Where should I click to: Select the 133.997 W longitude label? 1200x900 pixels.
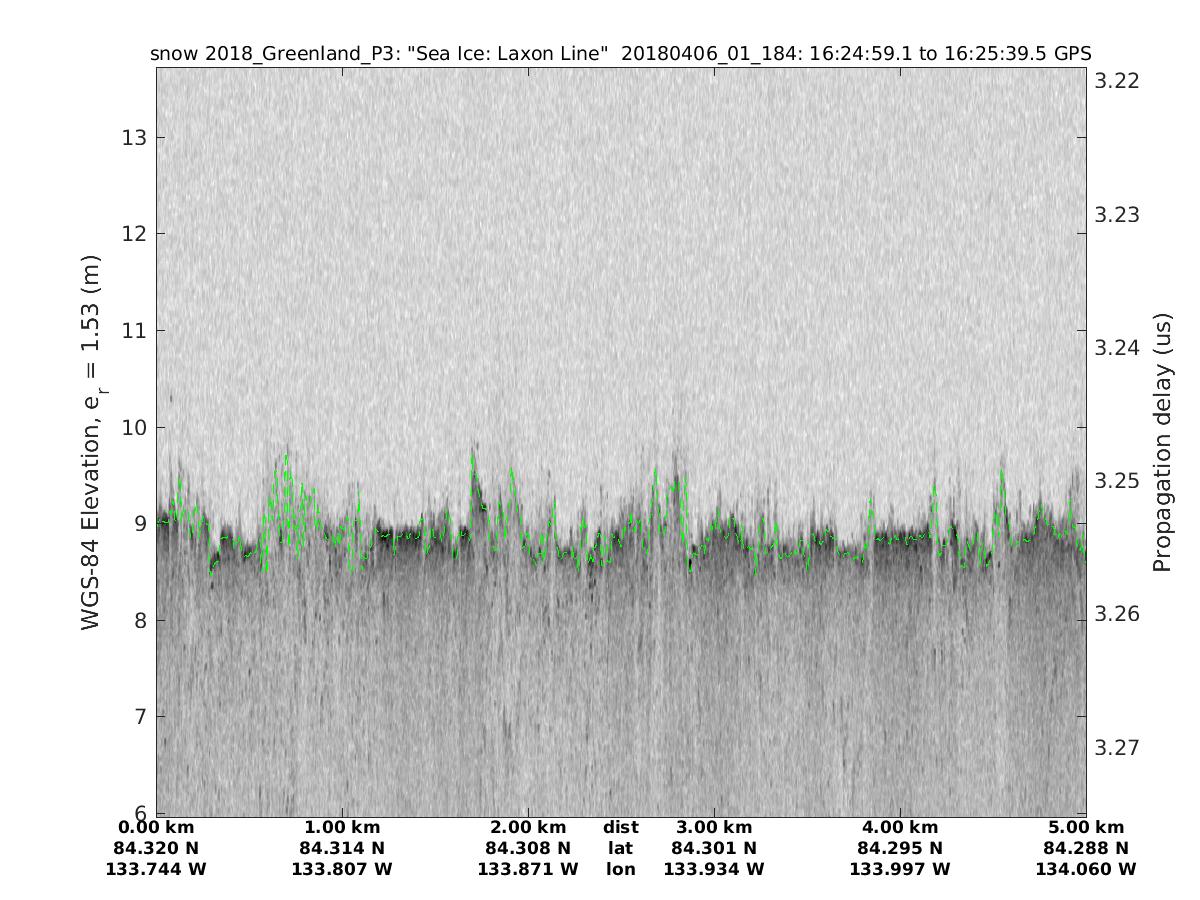click(x=900, y=870)
